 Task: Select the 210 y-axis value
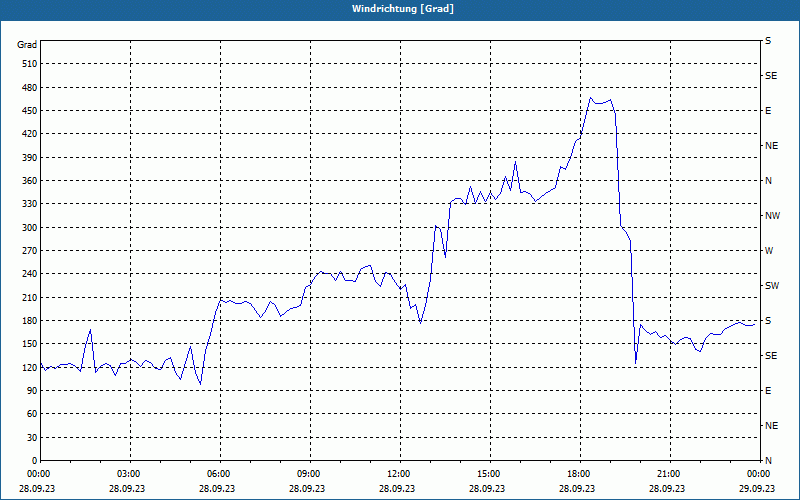click(x=30, y=297)
